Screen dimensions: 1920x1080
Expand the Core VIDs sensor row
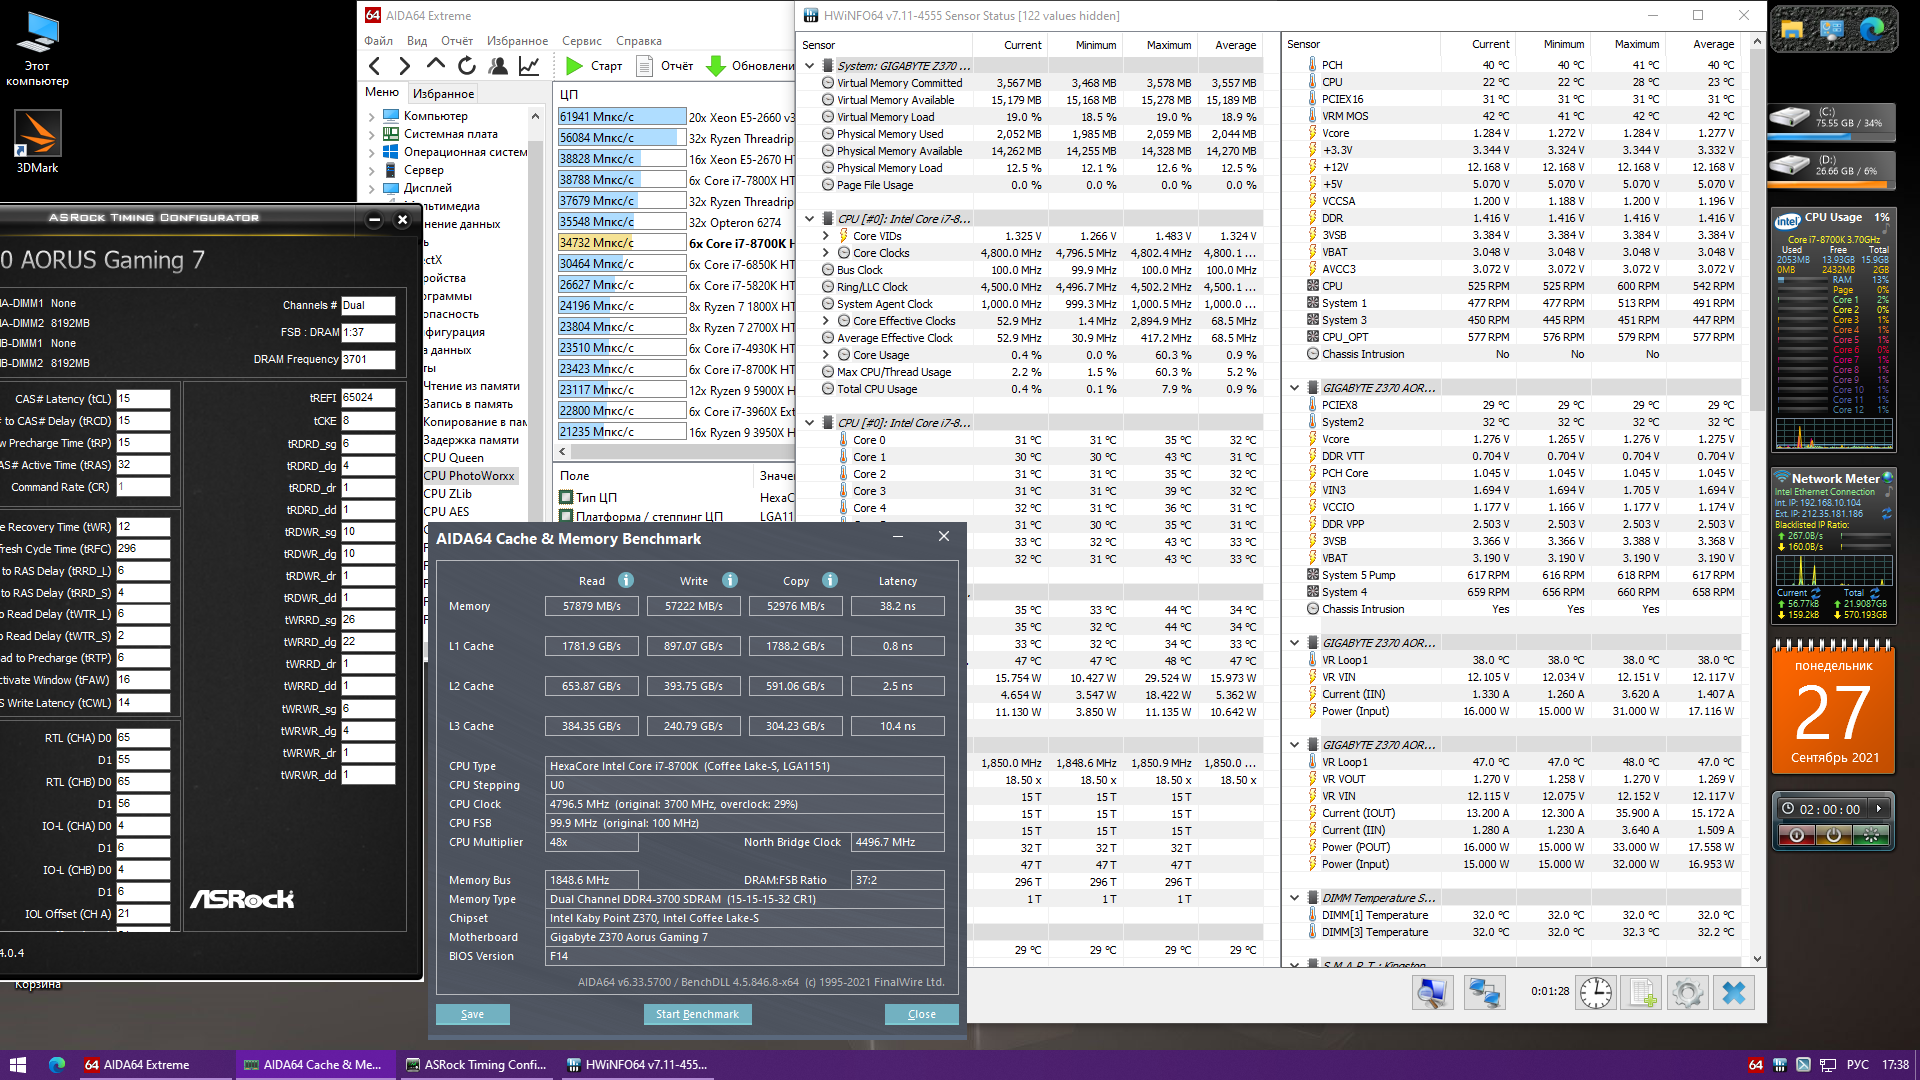pos(826,236)
